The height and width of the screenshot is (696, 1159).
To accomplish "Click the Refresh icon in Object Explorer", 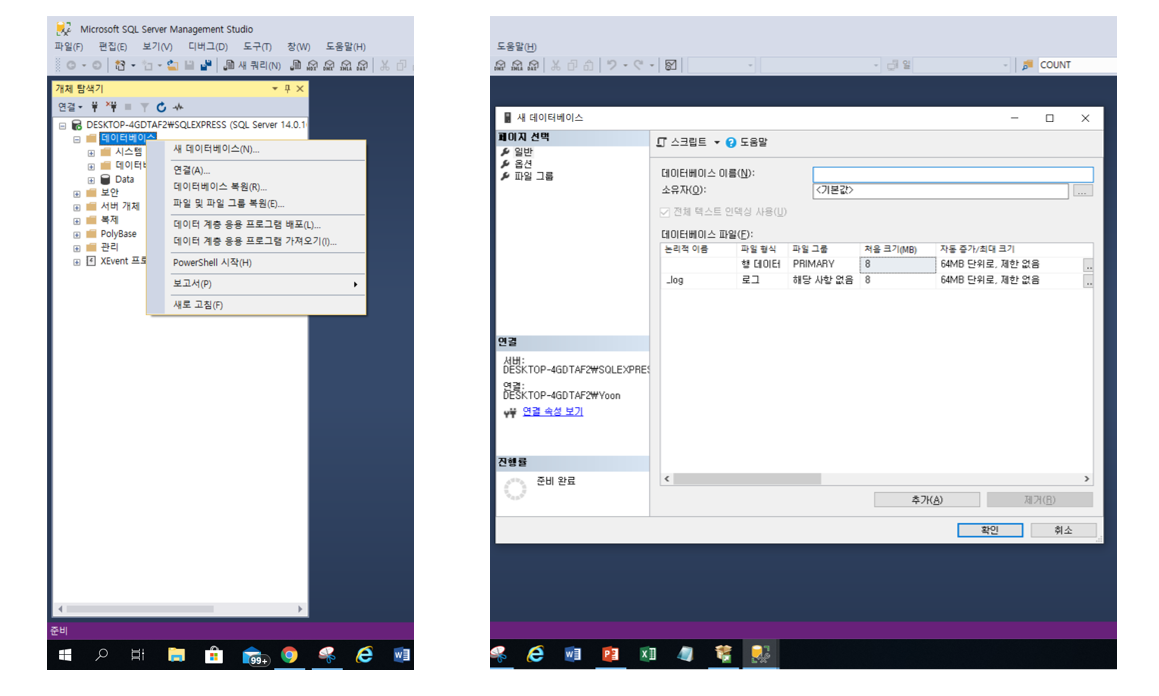I will point(161,107).
